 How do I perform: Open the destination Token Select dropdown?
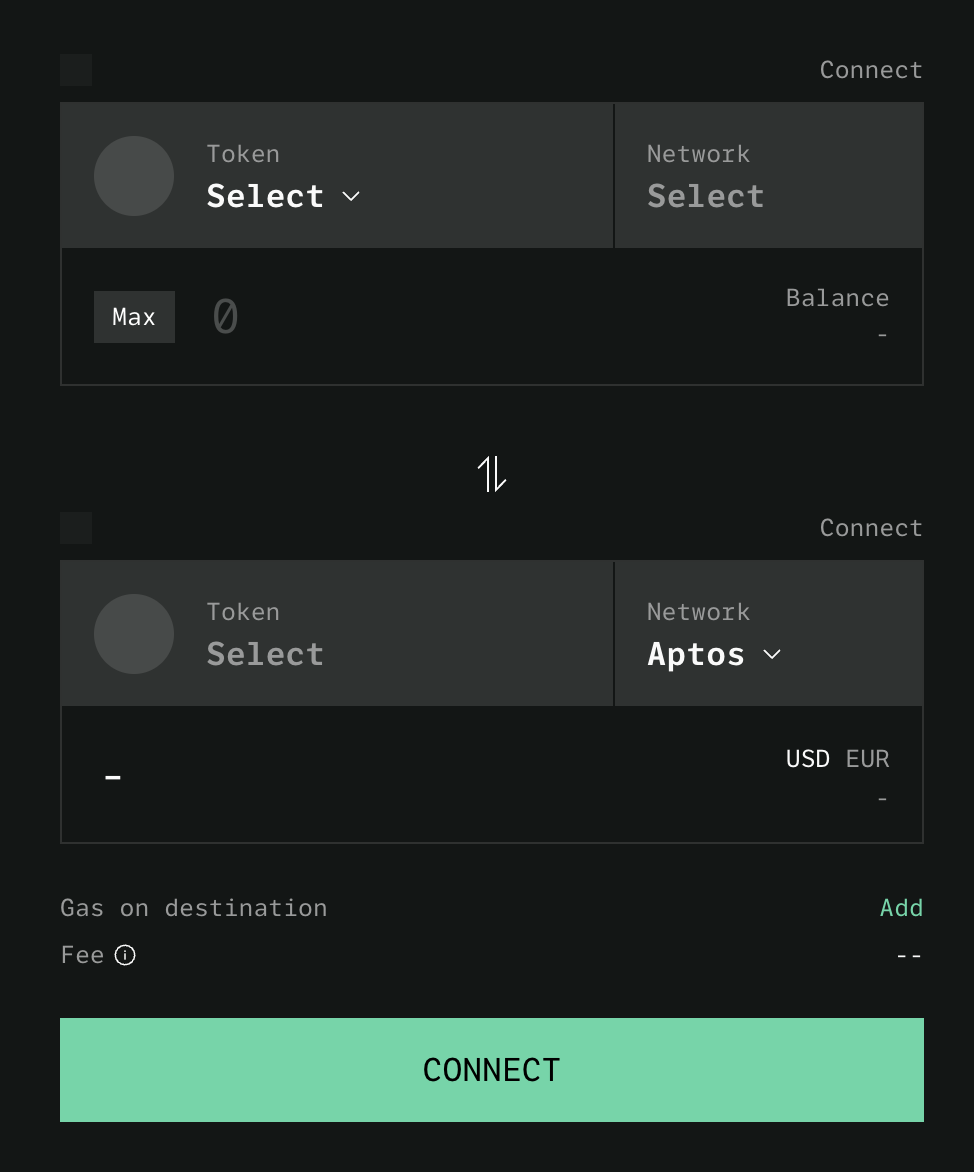pos(265,653)
